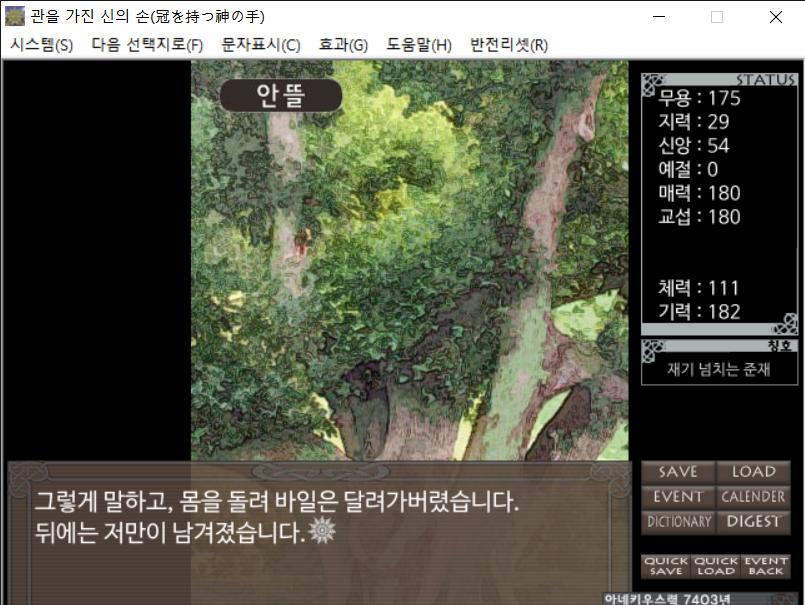The width and height of the screenshot is (805, 605).
Task: Open the 다음 선택지로(F) menu
Action: (147, 45)
